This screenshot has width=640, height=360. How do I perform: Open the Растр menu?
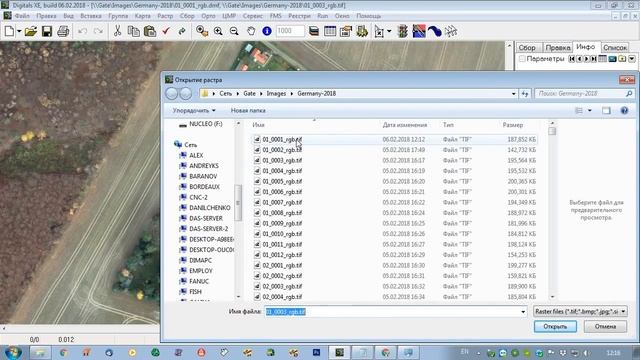165,16
